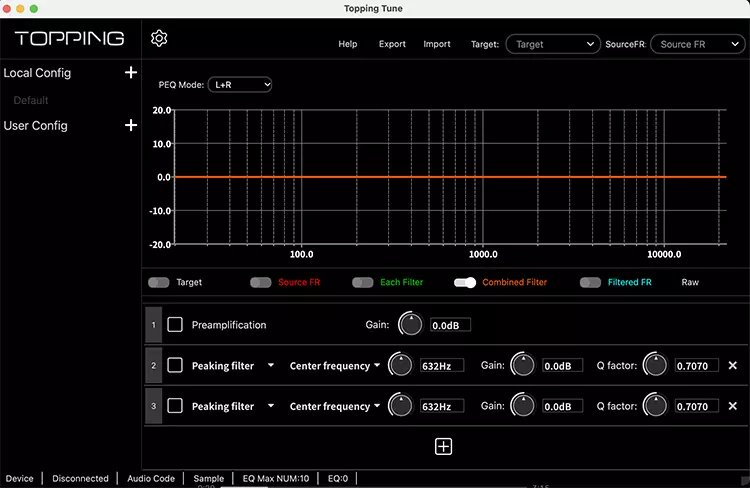
Task: Add a new Local Config with plus
Action: click(131, 72)
